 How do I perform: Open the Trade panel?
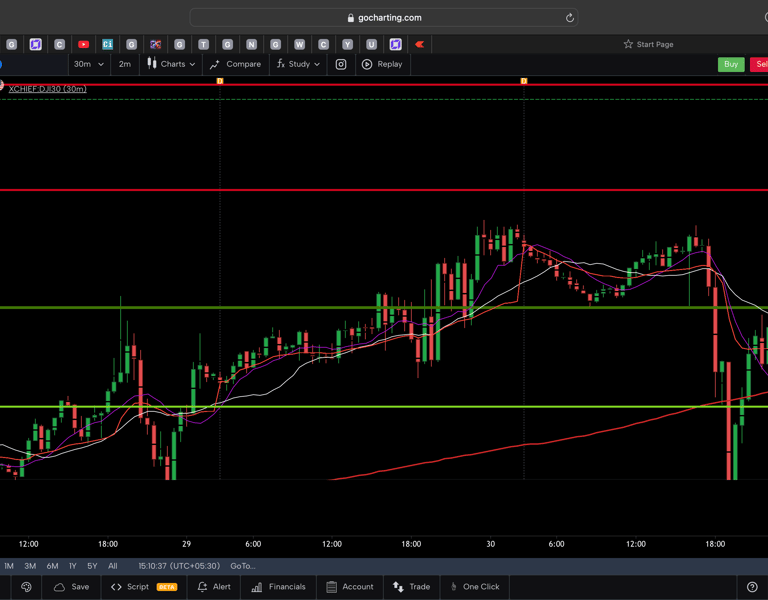[411, 587]
